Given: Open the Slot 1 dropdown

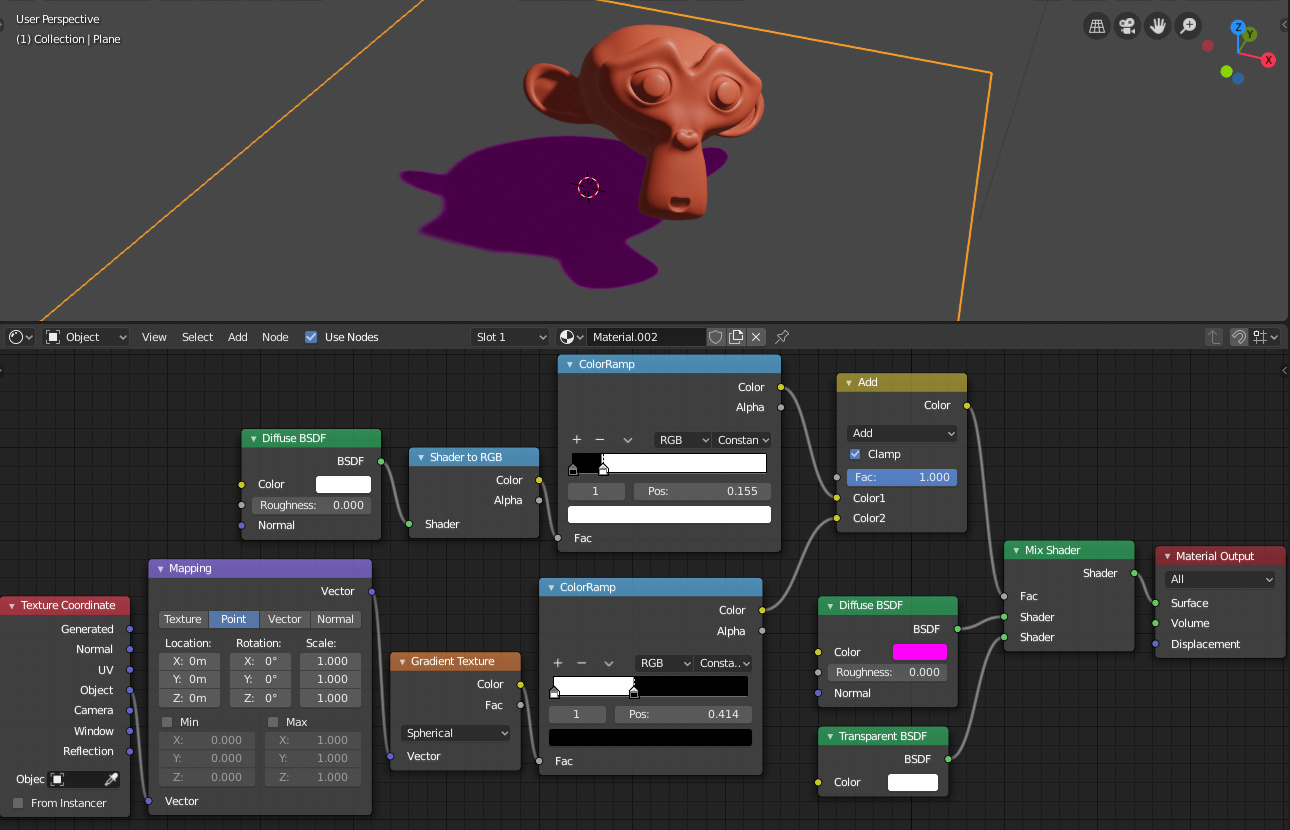Looking at the screenshot, I should tap(510, 337).
